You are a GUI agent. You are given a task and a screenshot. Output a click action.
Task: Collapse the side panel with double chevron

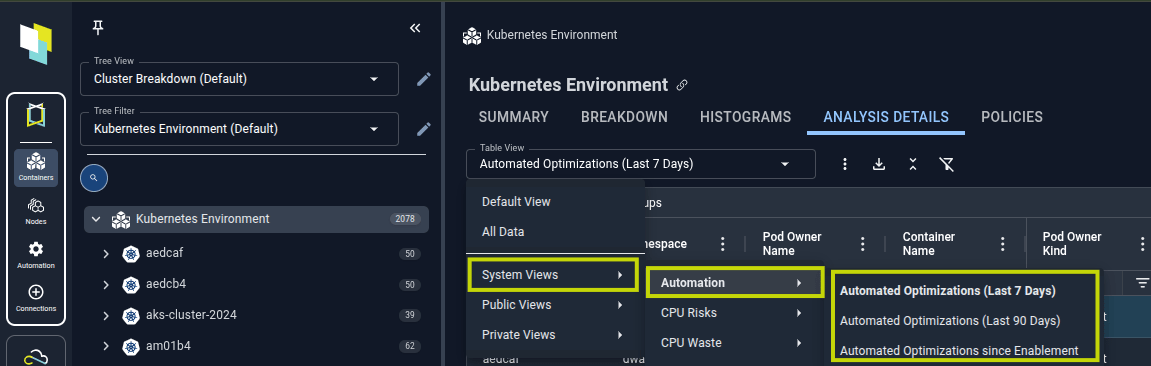[415, 28]
